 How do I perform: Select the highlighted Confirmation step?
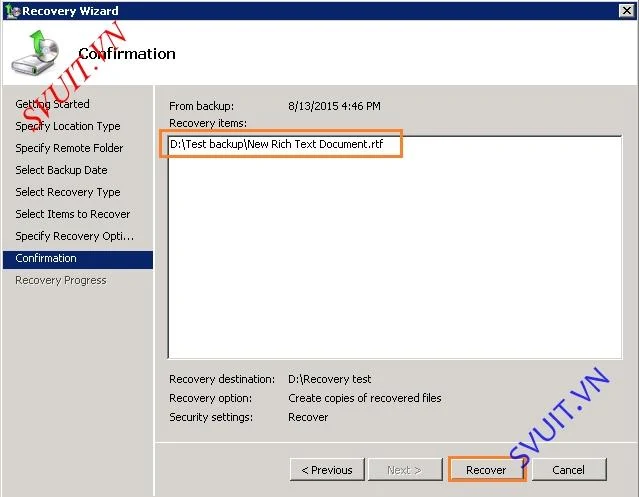[x=78, y=259]
